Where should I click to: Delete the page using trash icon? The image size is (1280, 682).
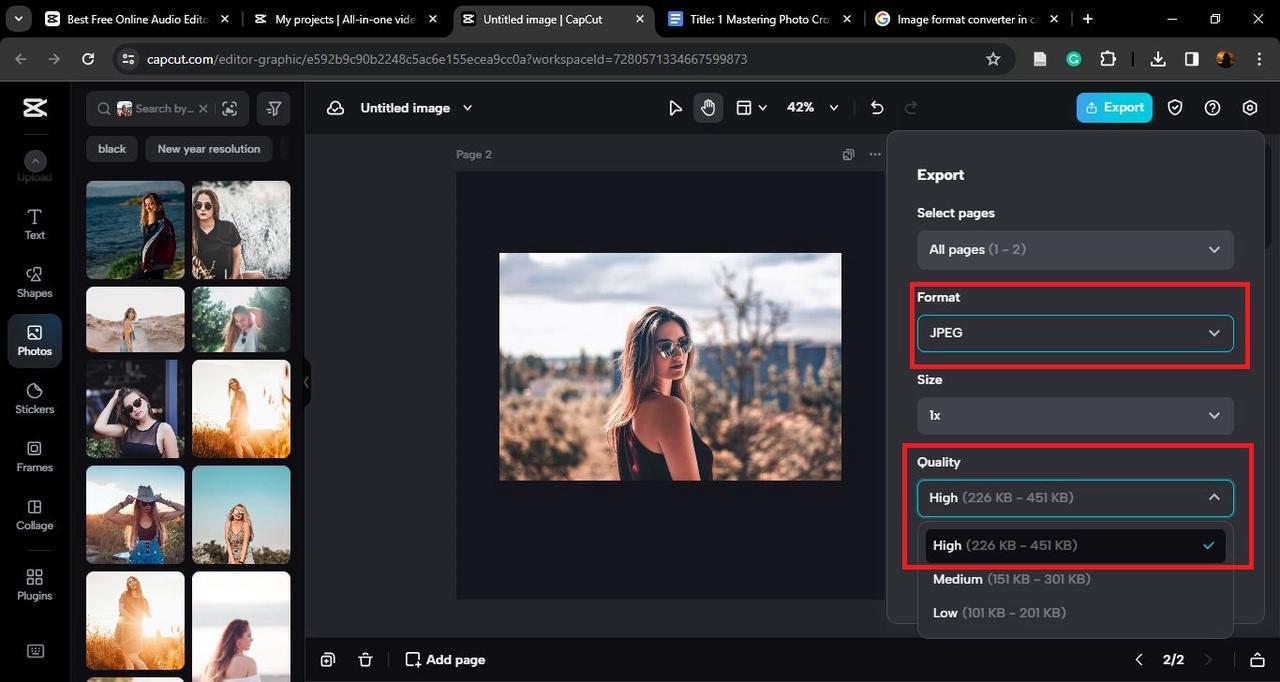(366, 660)
